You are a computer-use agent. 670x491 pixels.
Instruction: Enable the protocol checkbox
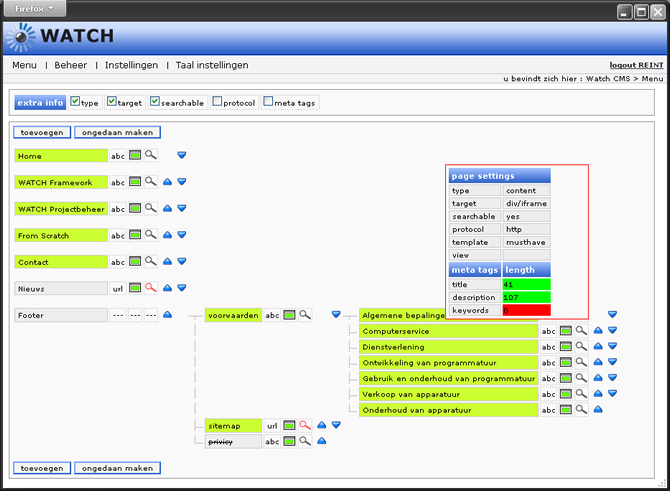[x=217, y=101]
